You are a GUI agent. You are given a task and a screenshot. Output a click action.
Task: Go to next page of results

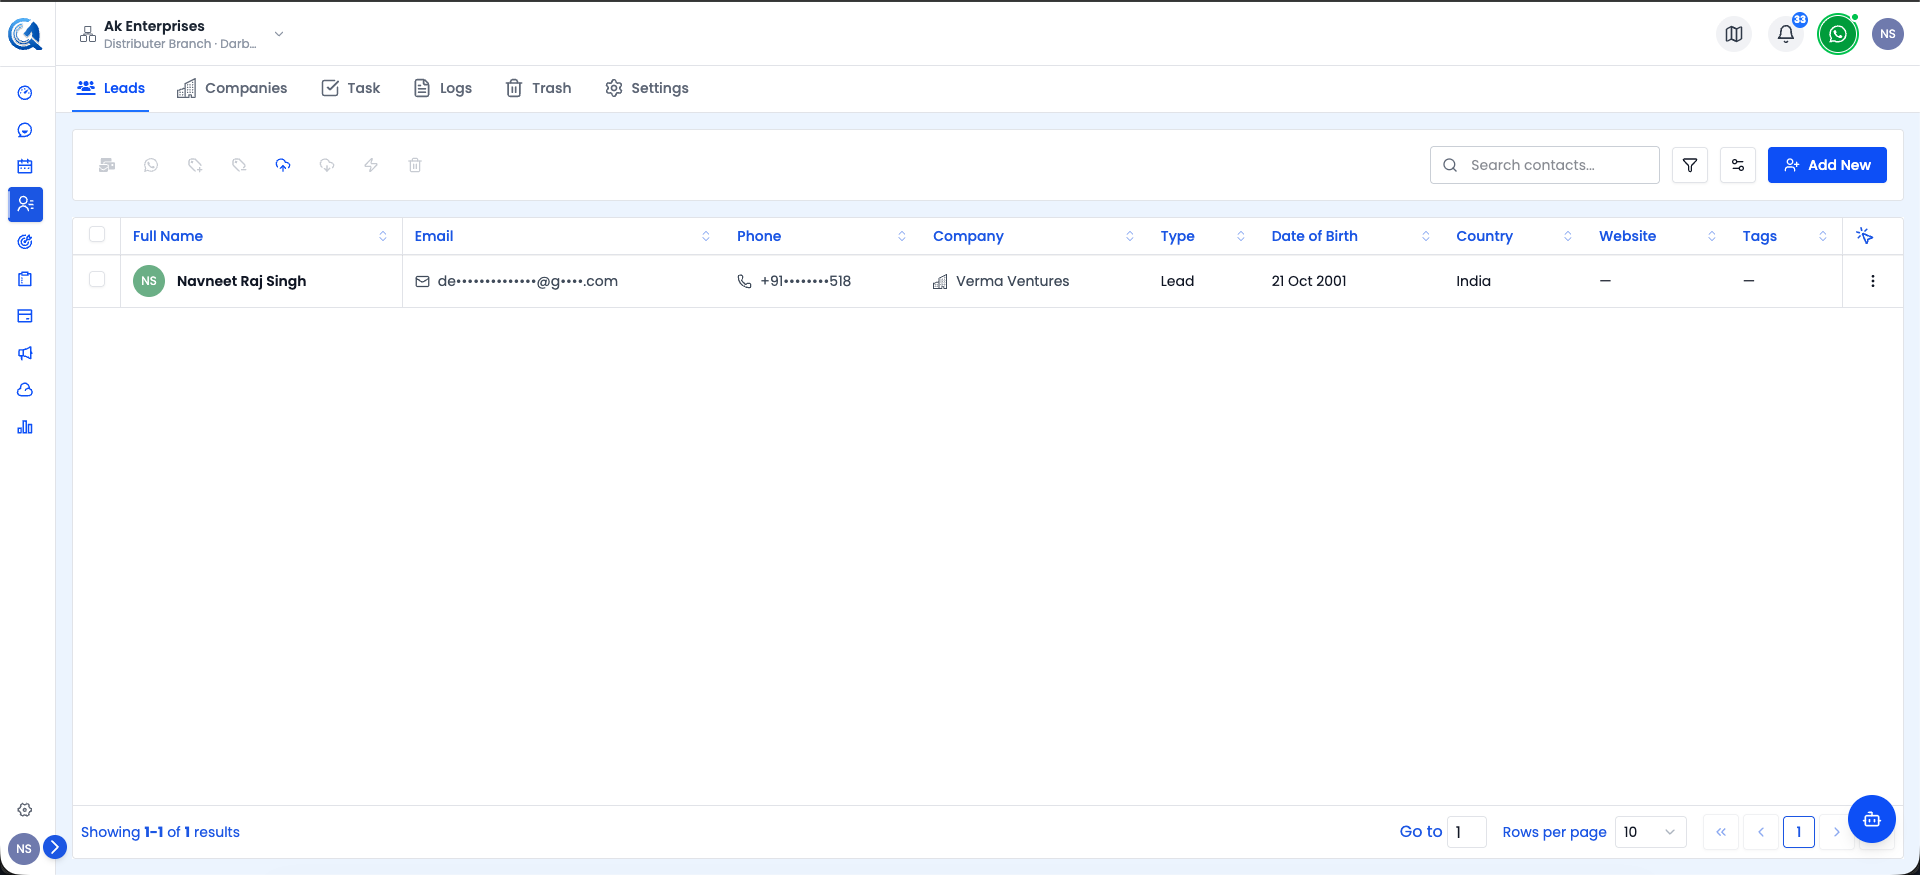tap(1836, 832)
